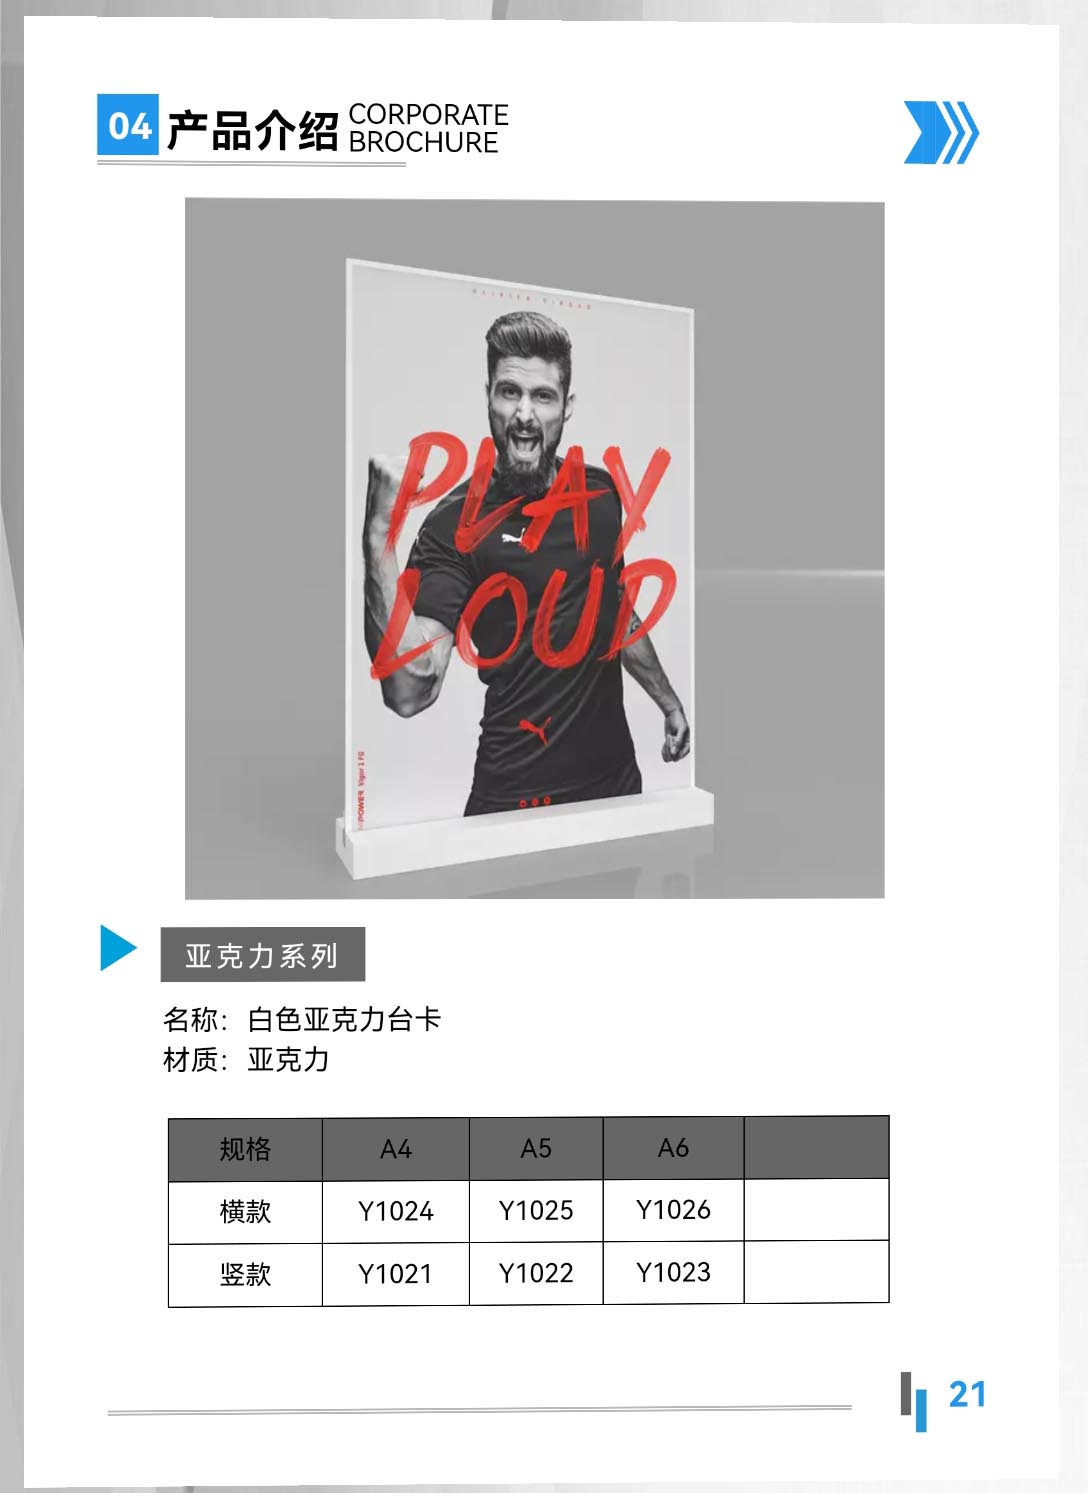Image resolution: width=1088 pixels, height=1493 pixels.
Task: Click the page number 21
Action: (x=967, y=1394)
